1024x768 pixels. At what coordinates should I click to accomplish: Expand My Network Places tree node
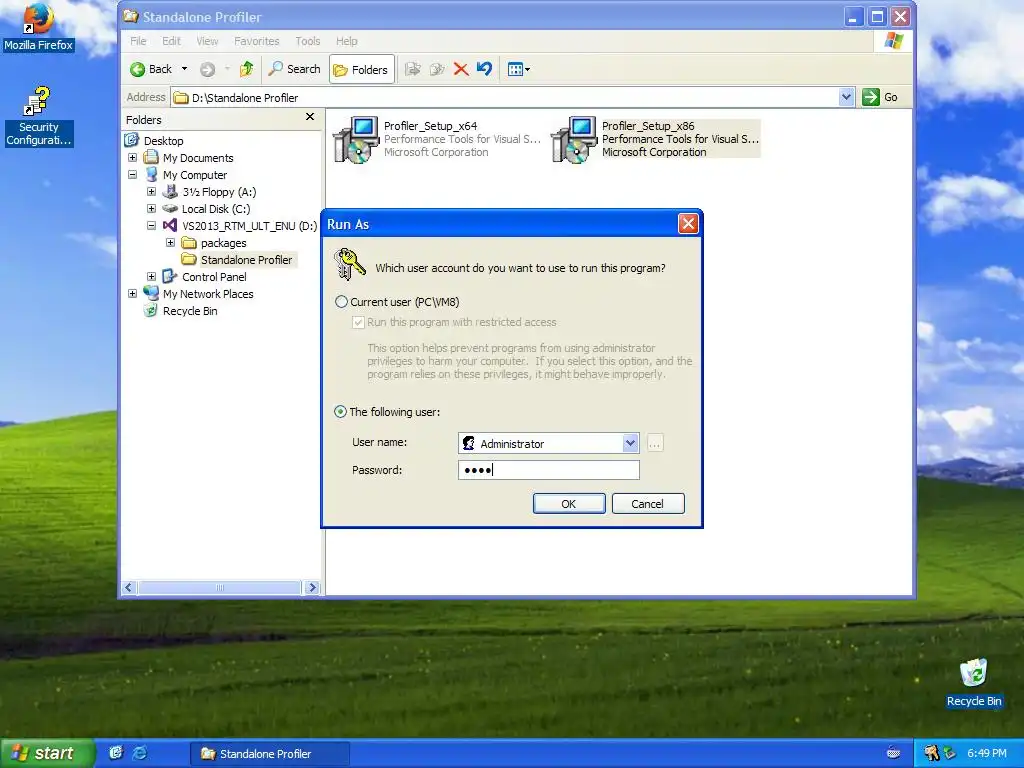pos(133,294)
